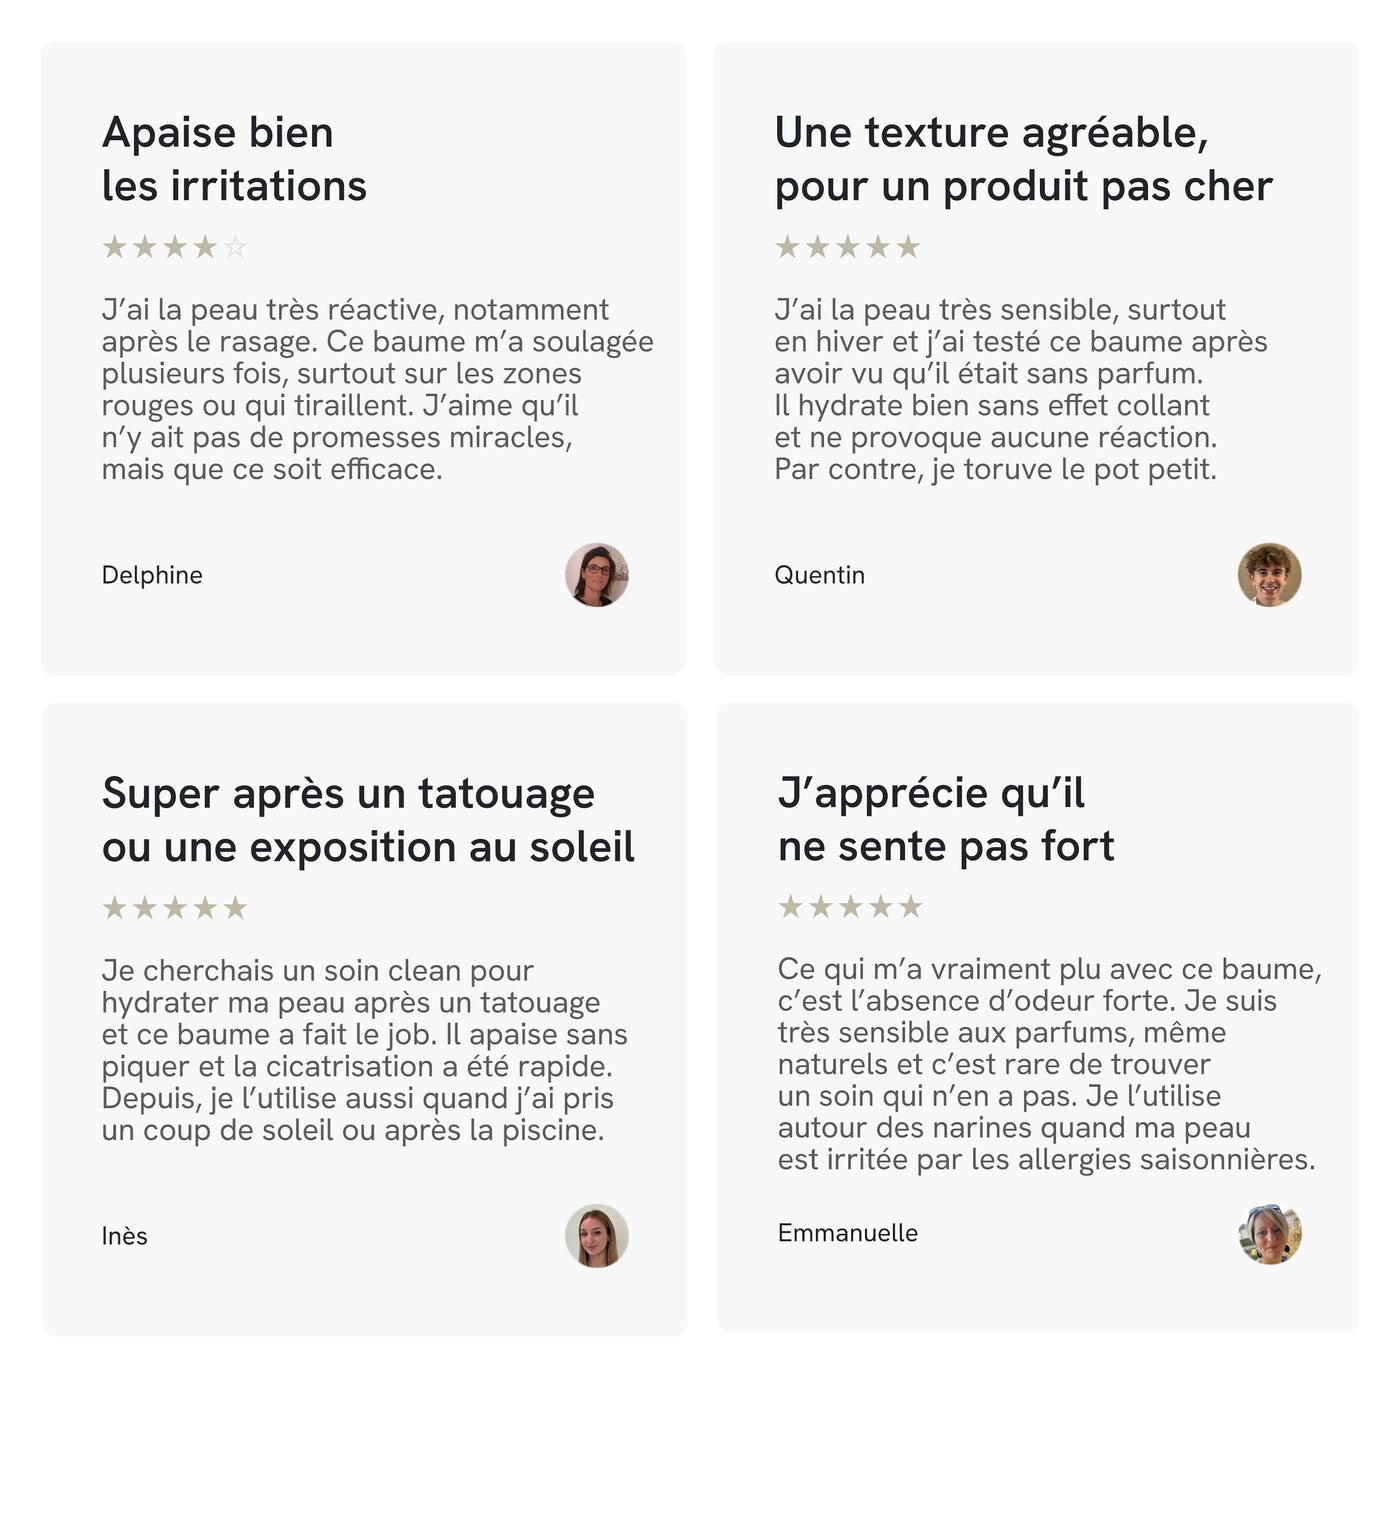Image resolution: width=1400 pixels, height=1523 pixels.
Task: Click the reviewer name Delphine
Action: 152,575
